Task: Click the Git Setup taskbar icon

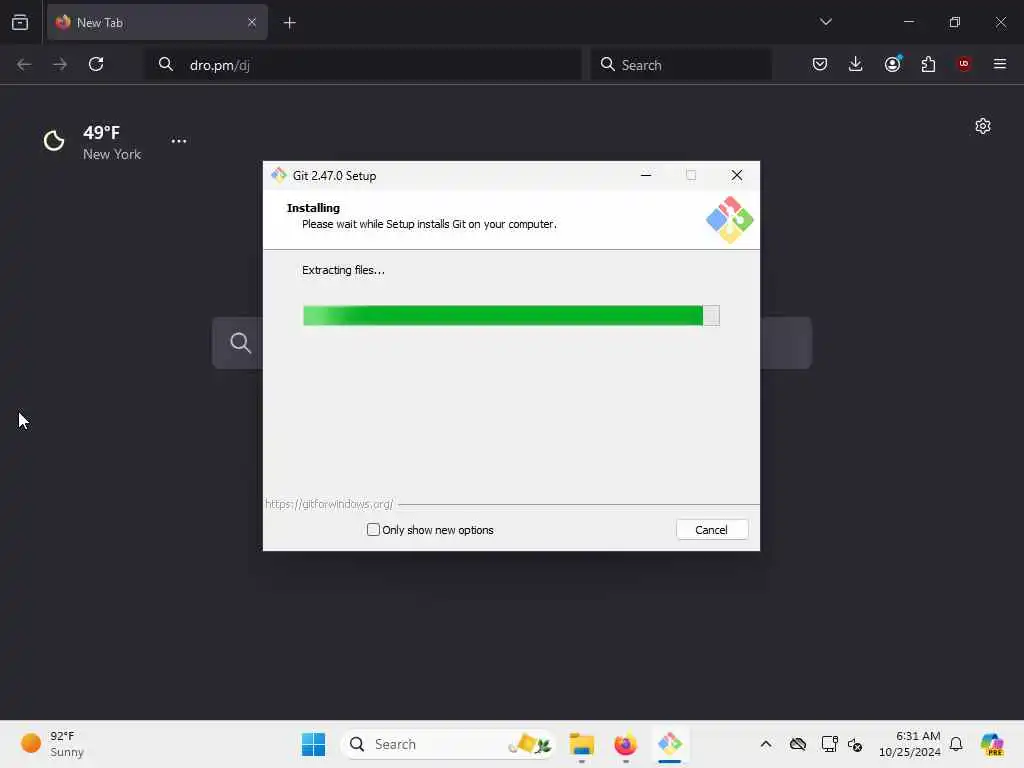Action: [x=669, y=744]
